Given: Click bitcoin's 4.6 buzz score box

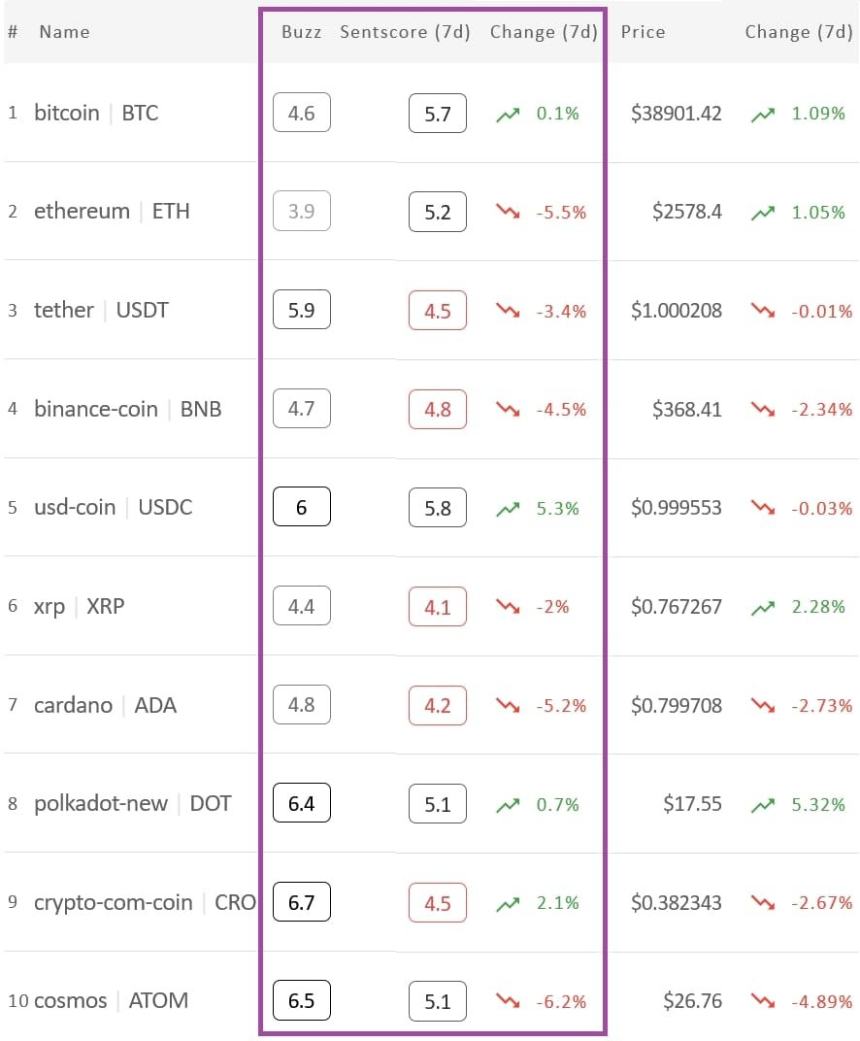Looking at the screenshot, I should (301, 114).
